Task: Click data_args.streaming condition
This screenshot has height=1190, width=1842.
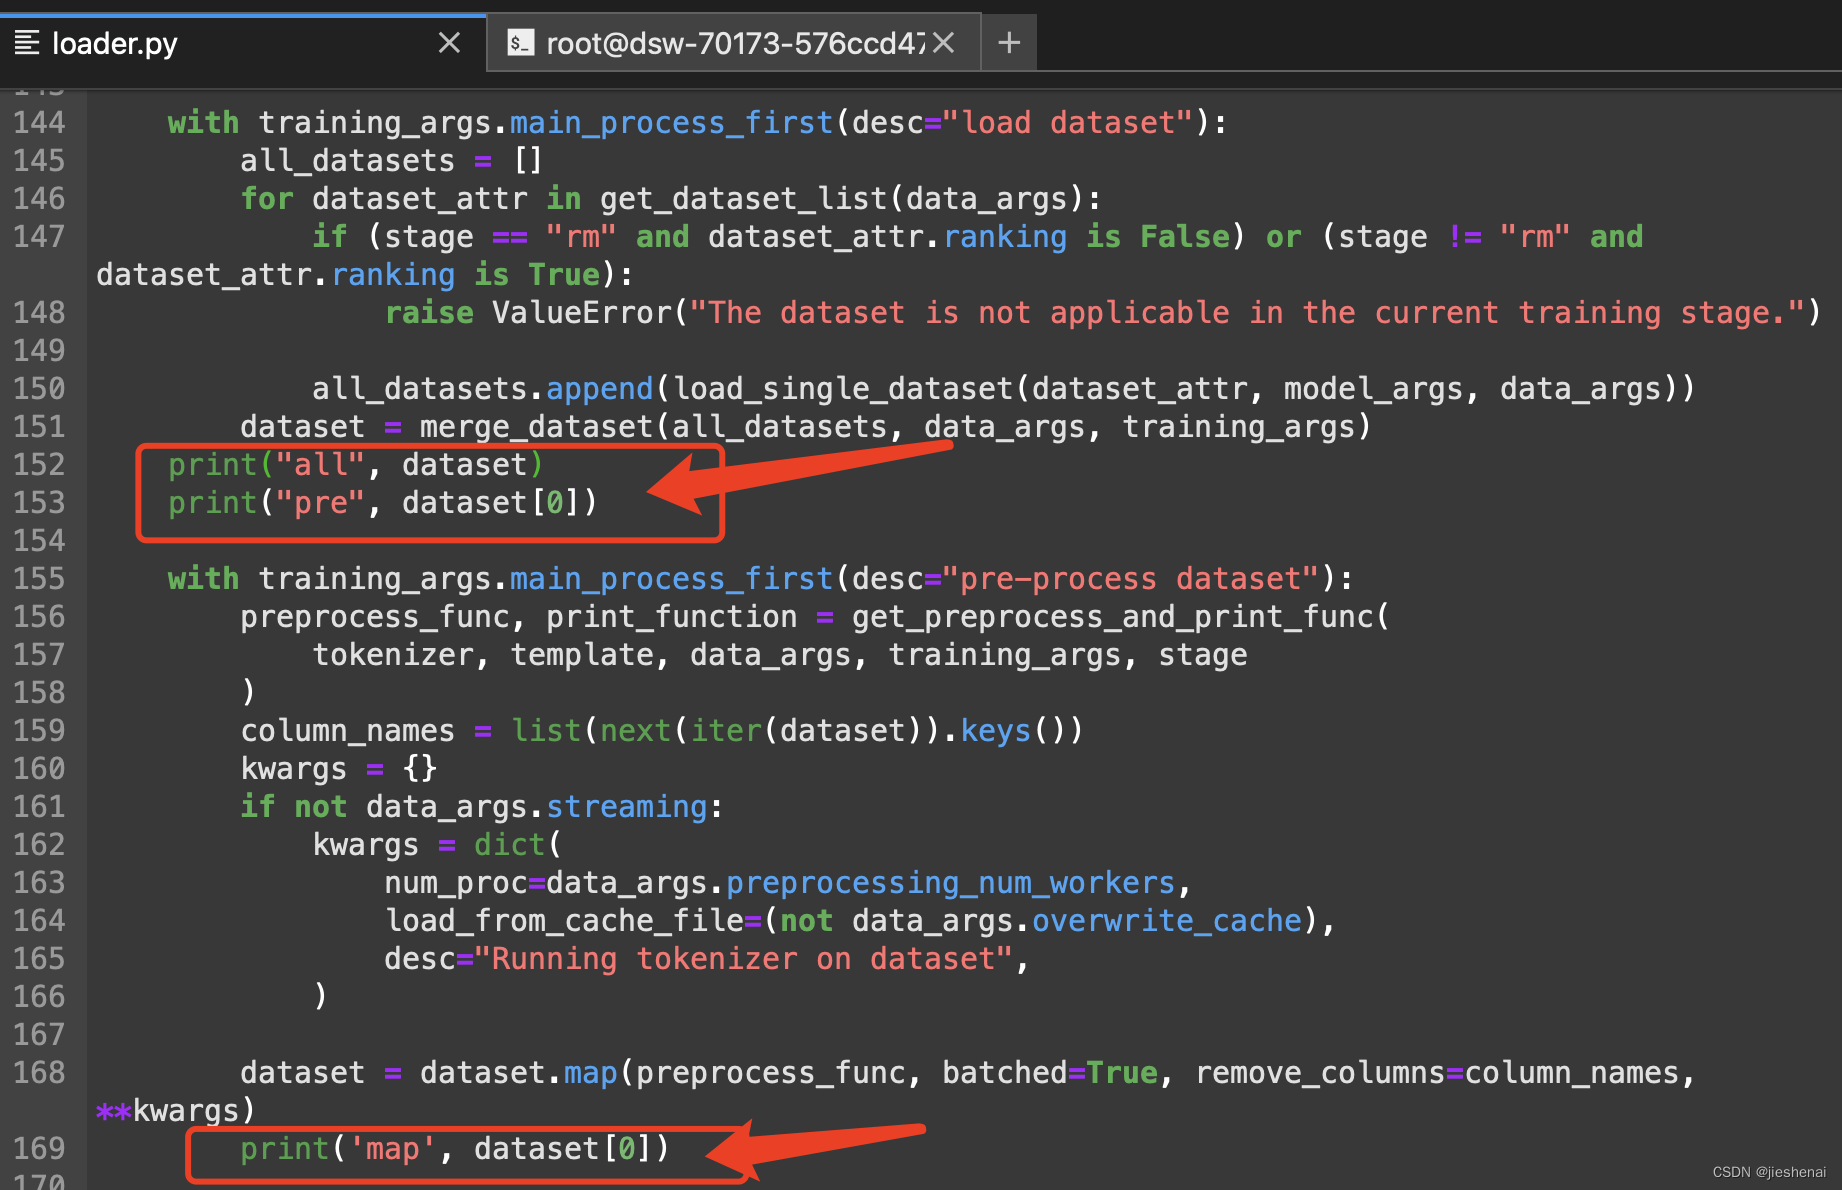Action: point(537,806)
